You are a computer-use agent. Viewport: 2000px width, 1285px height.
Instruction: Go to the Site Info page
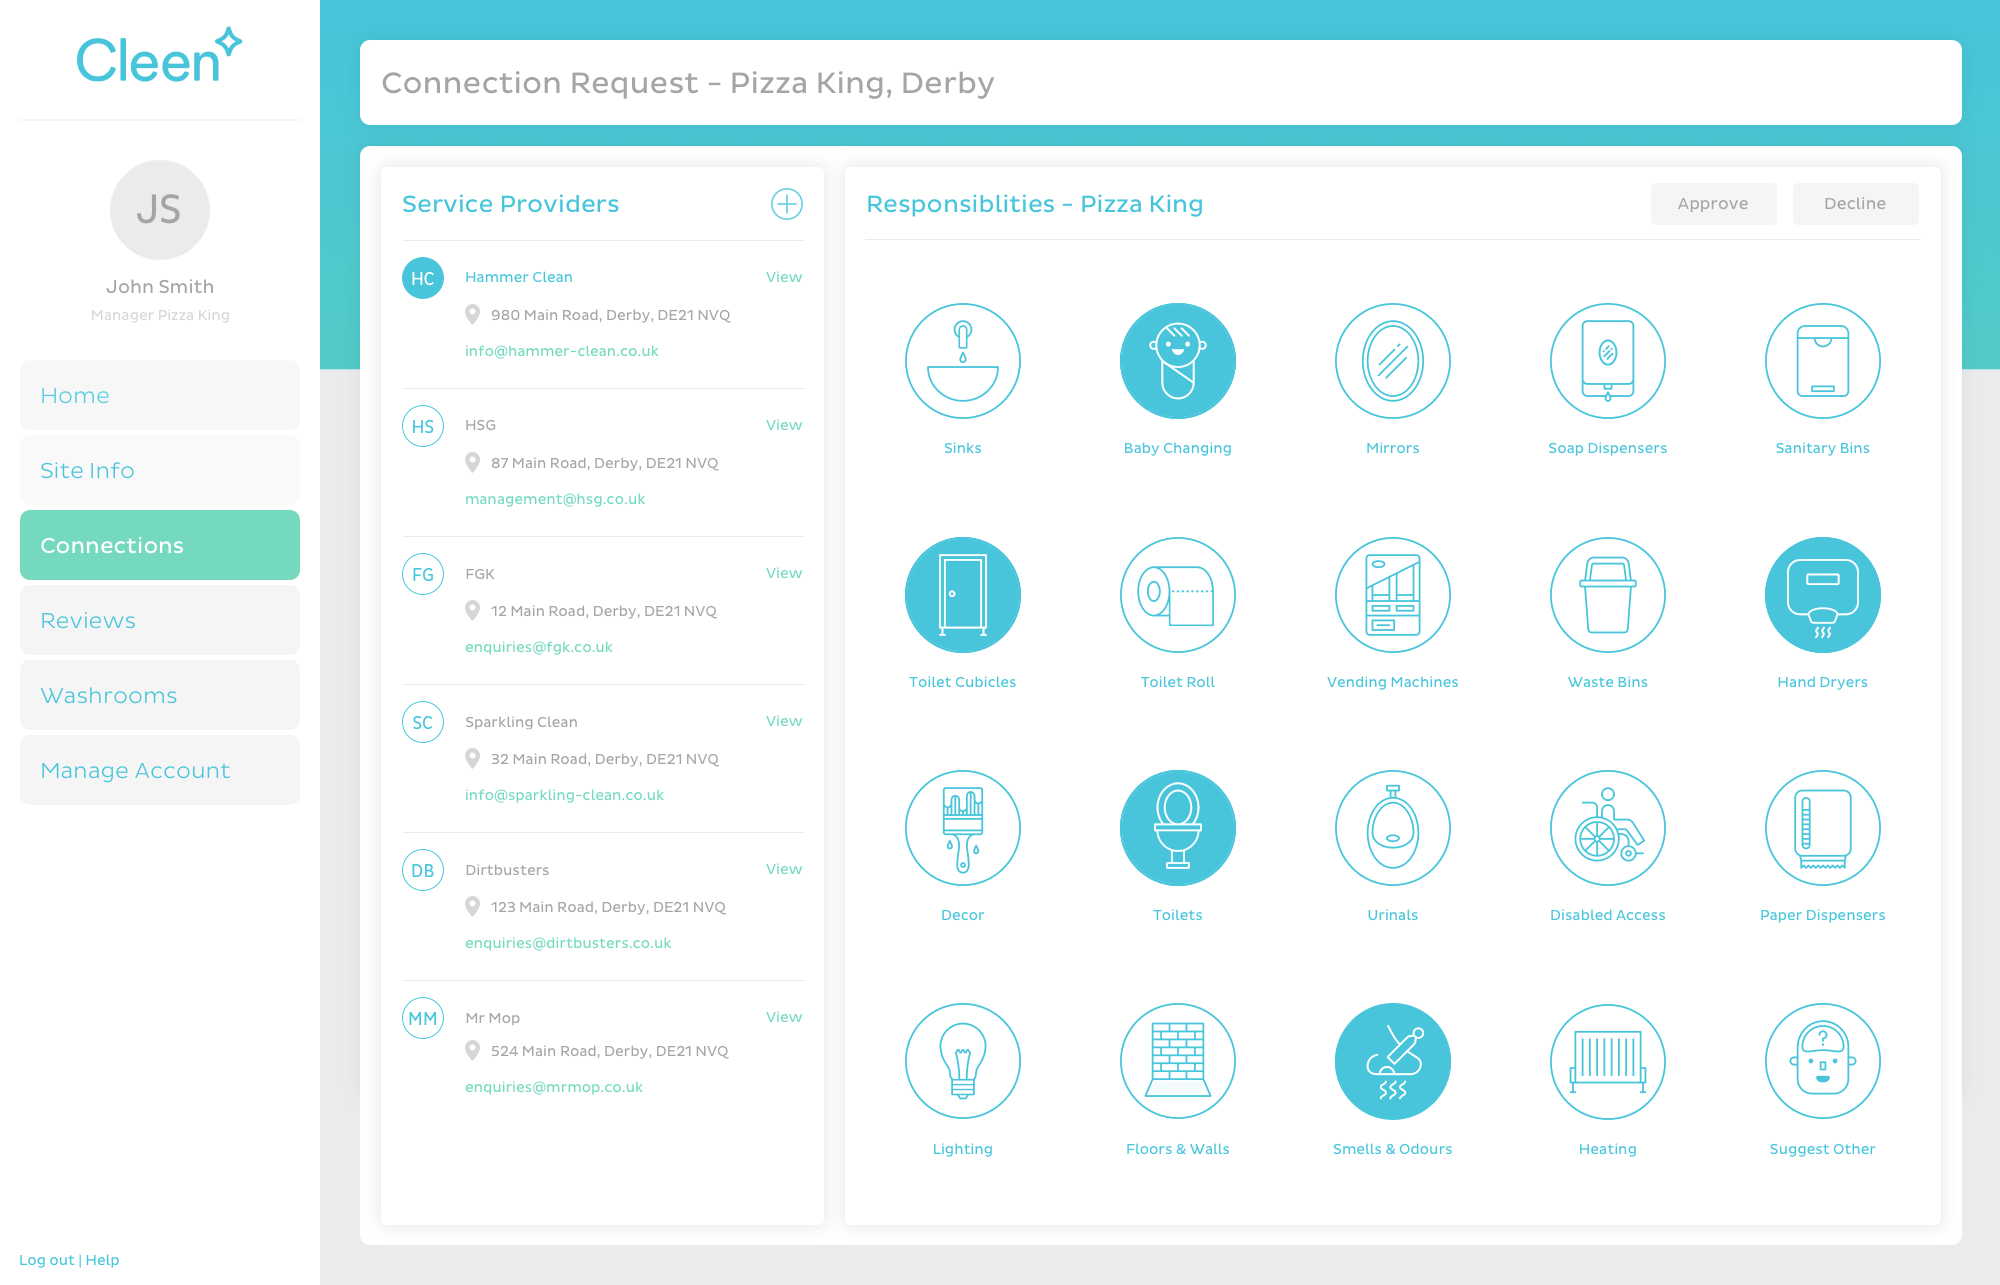[x=160, y=470]
